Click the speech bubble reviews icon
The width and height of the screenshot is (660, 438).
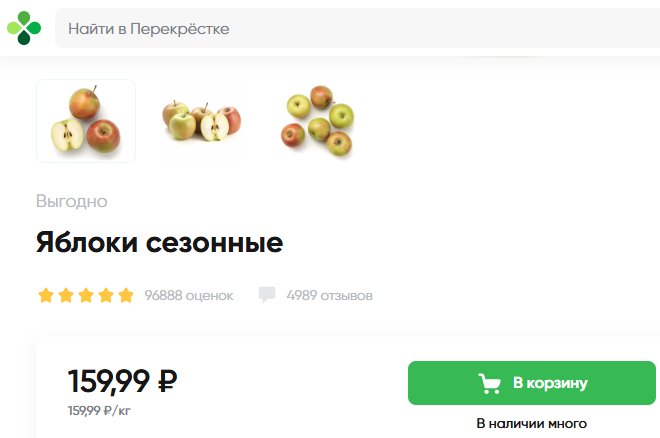(267, 295)
